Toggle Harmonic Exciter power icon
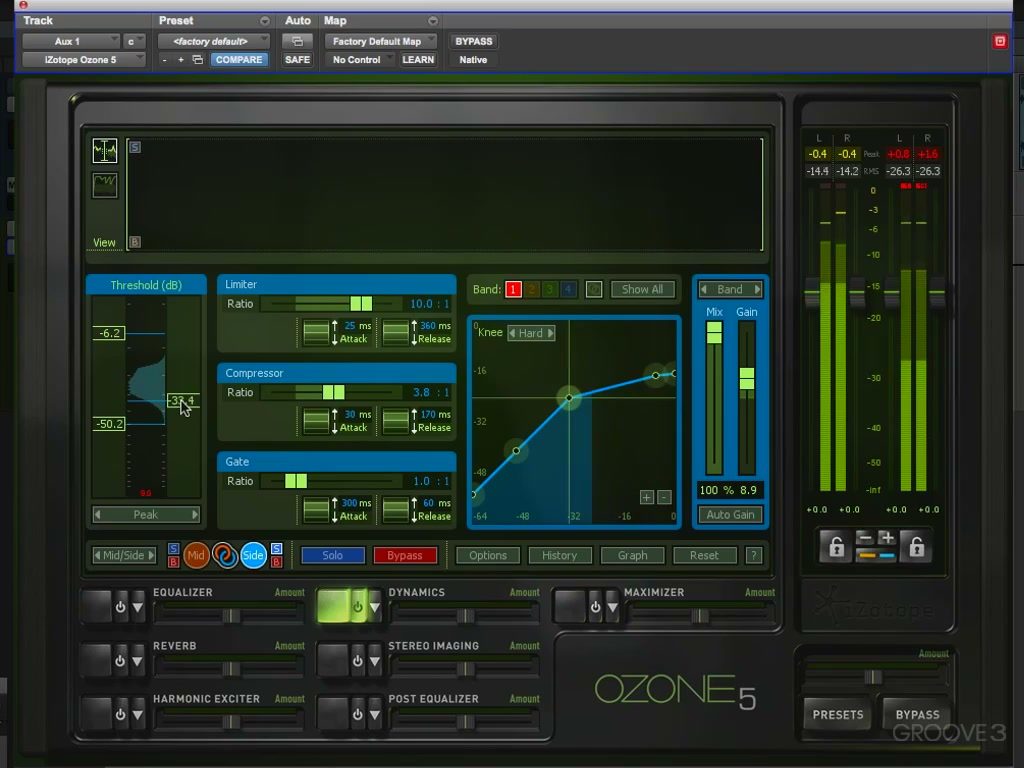 click(120, 714)
